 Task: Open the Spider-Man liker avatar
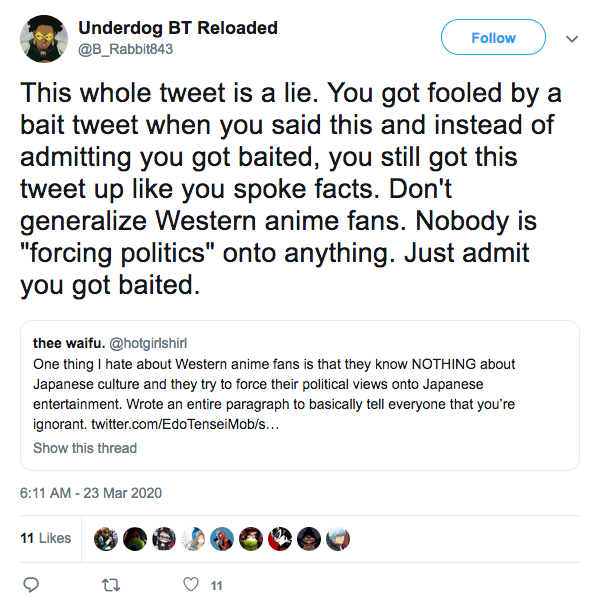click(222, 539)
